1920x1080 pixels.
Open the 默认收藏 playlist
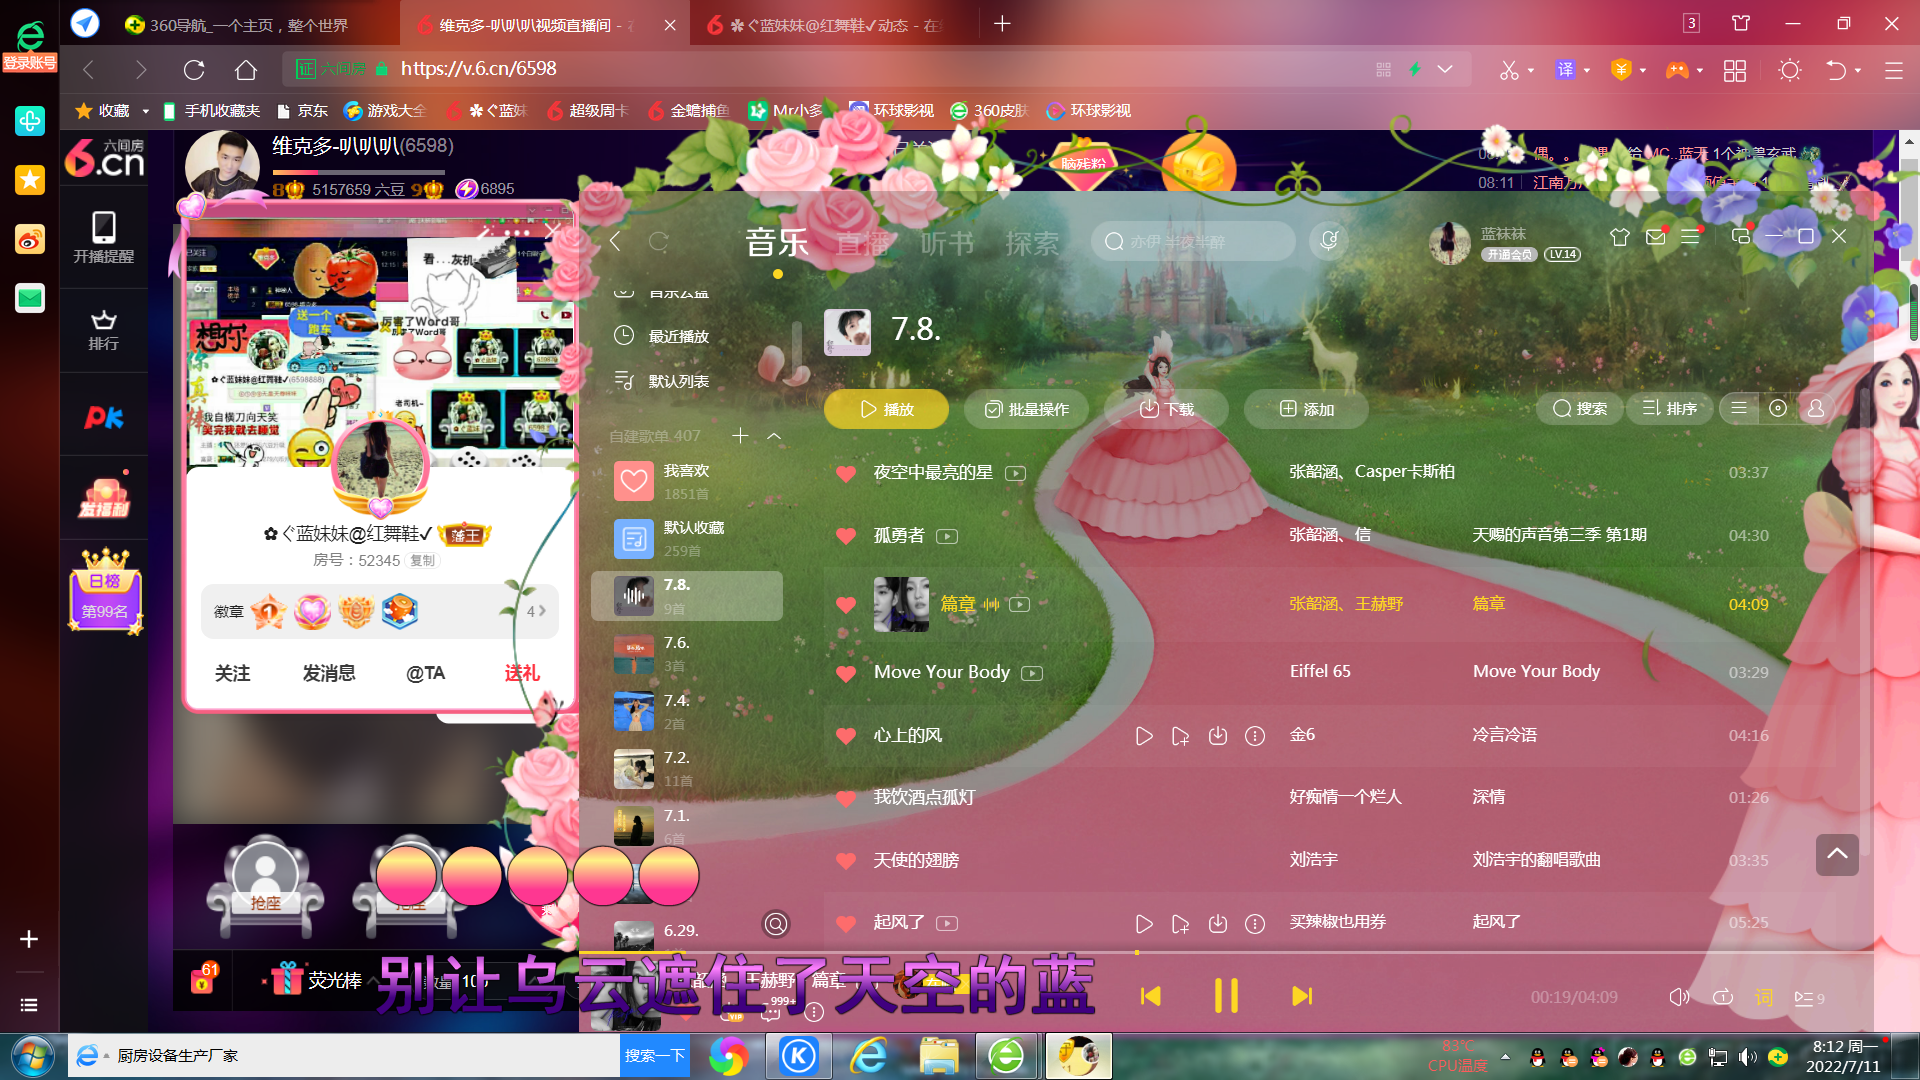[x=686, y=538]
